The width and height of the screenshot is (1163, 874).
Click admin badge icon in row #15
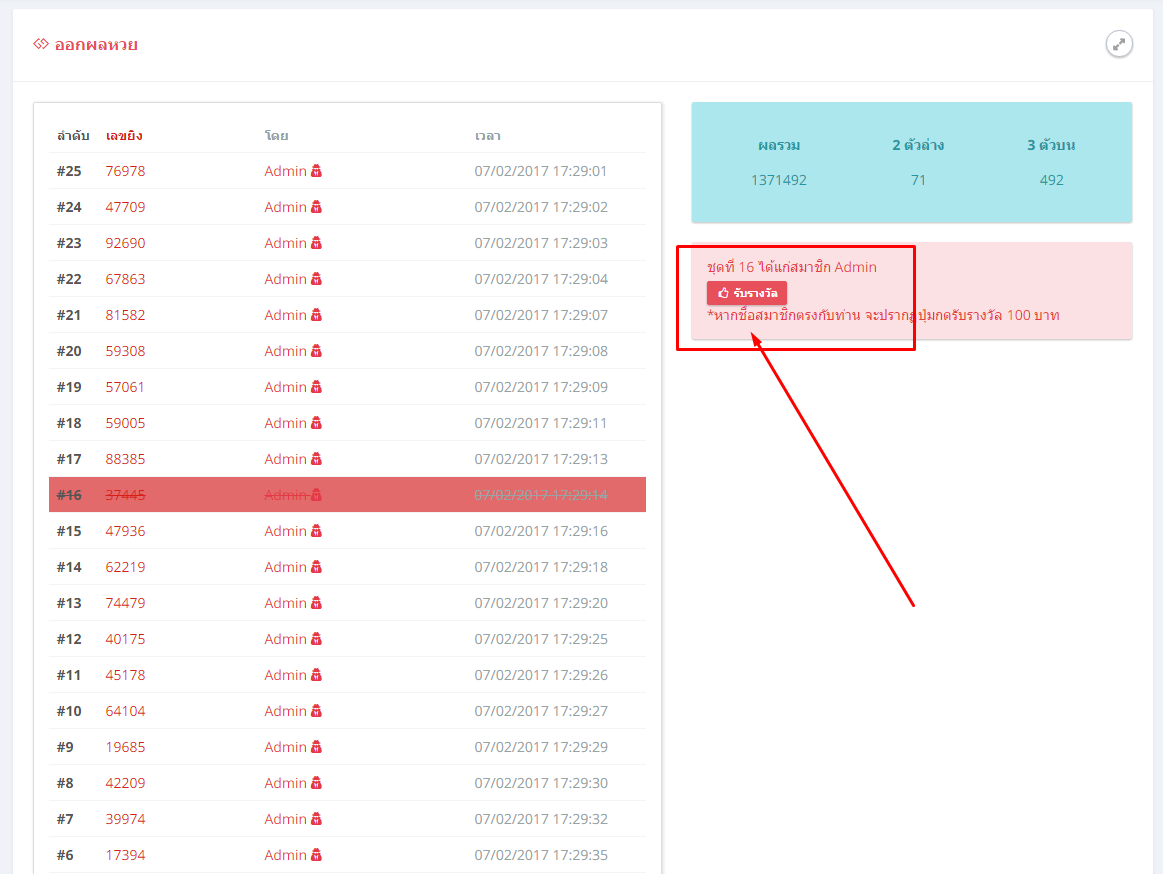pyautogui.click(x=316, y=531)
